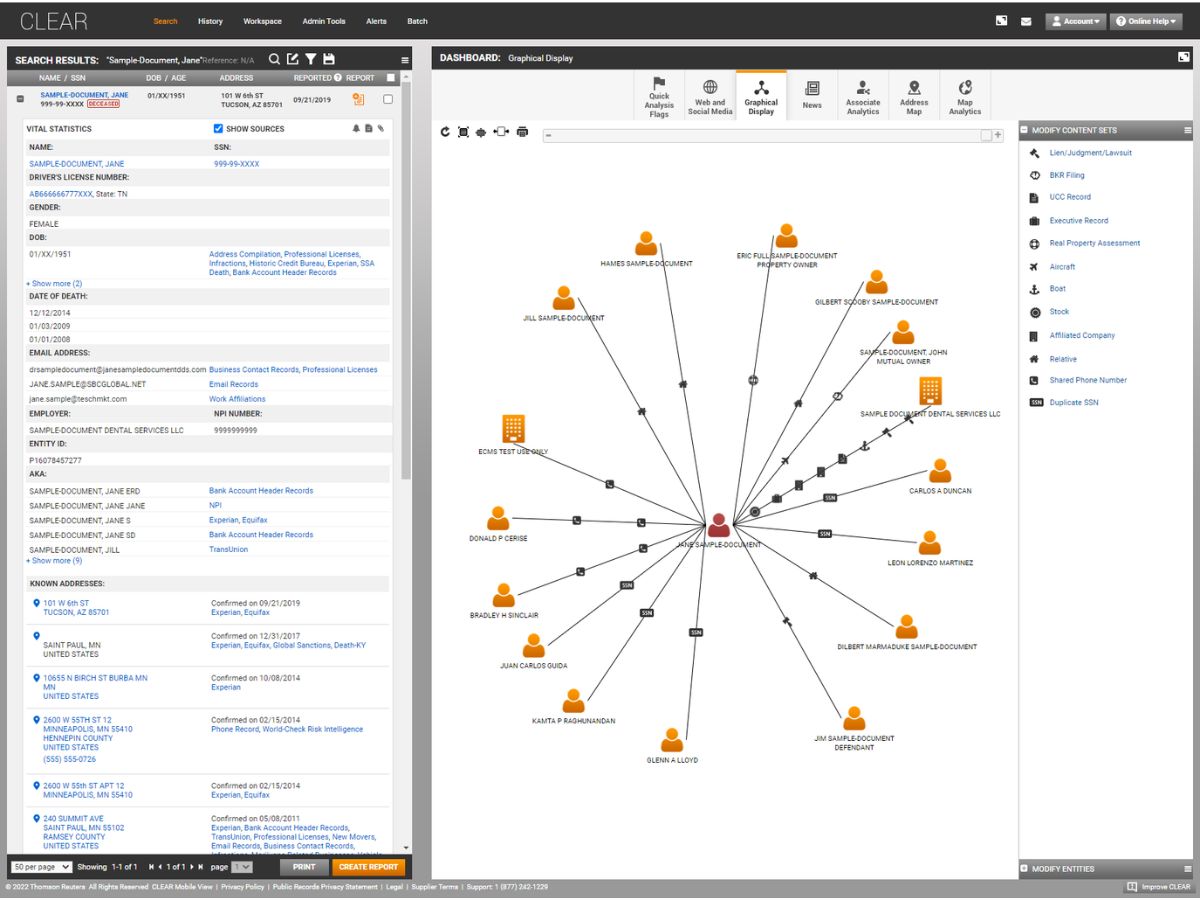The height and width of the screenshot is (900, 1200).
Task: Click the CREATE REPORT button
Action: (x=368, y=867)
